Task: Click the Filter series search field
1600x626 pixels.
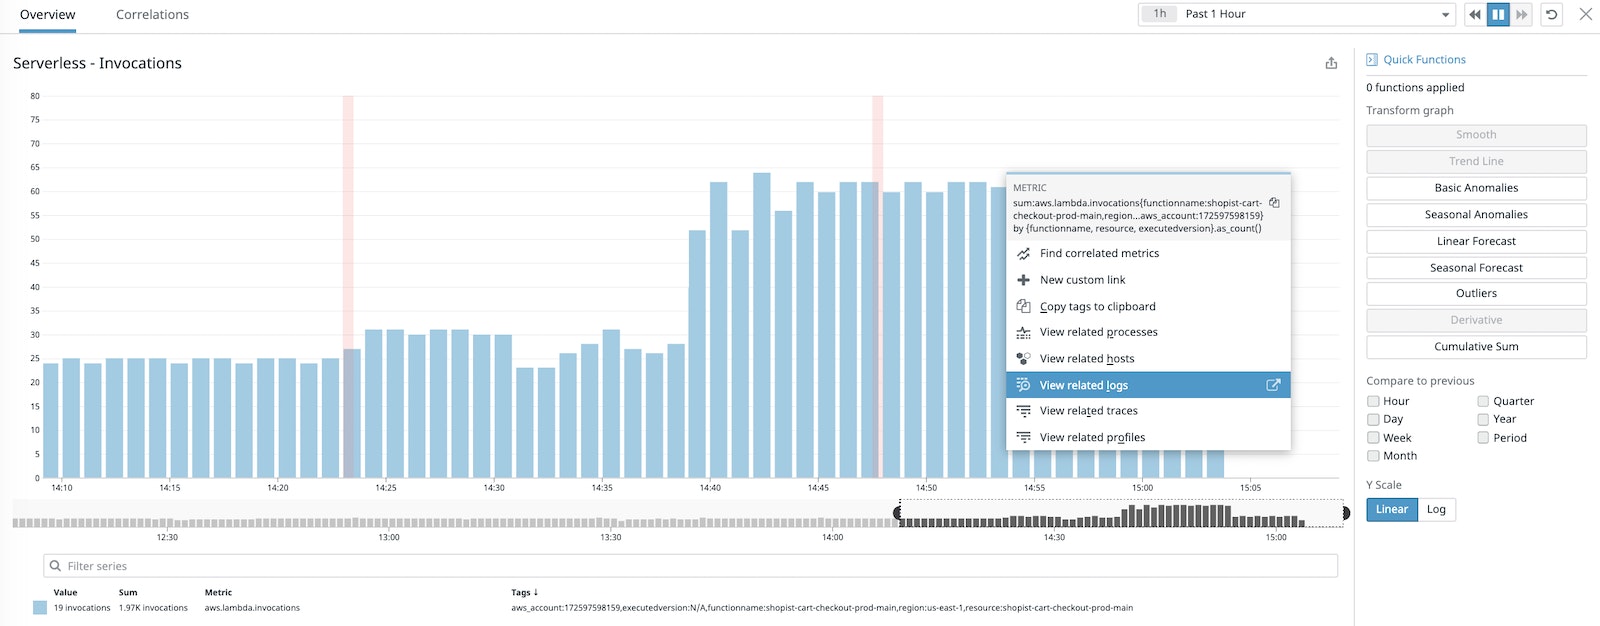Action: pos(690,566)
